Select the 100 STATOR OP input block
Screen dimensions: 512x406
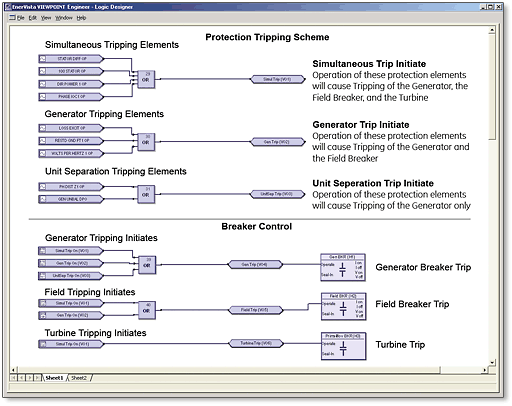(71, 71)
